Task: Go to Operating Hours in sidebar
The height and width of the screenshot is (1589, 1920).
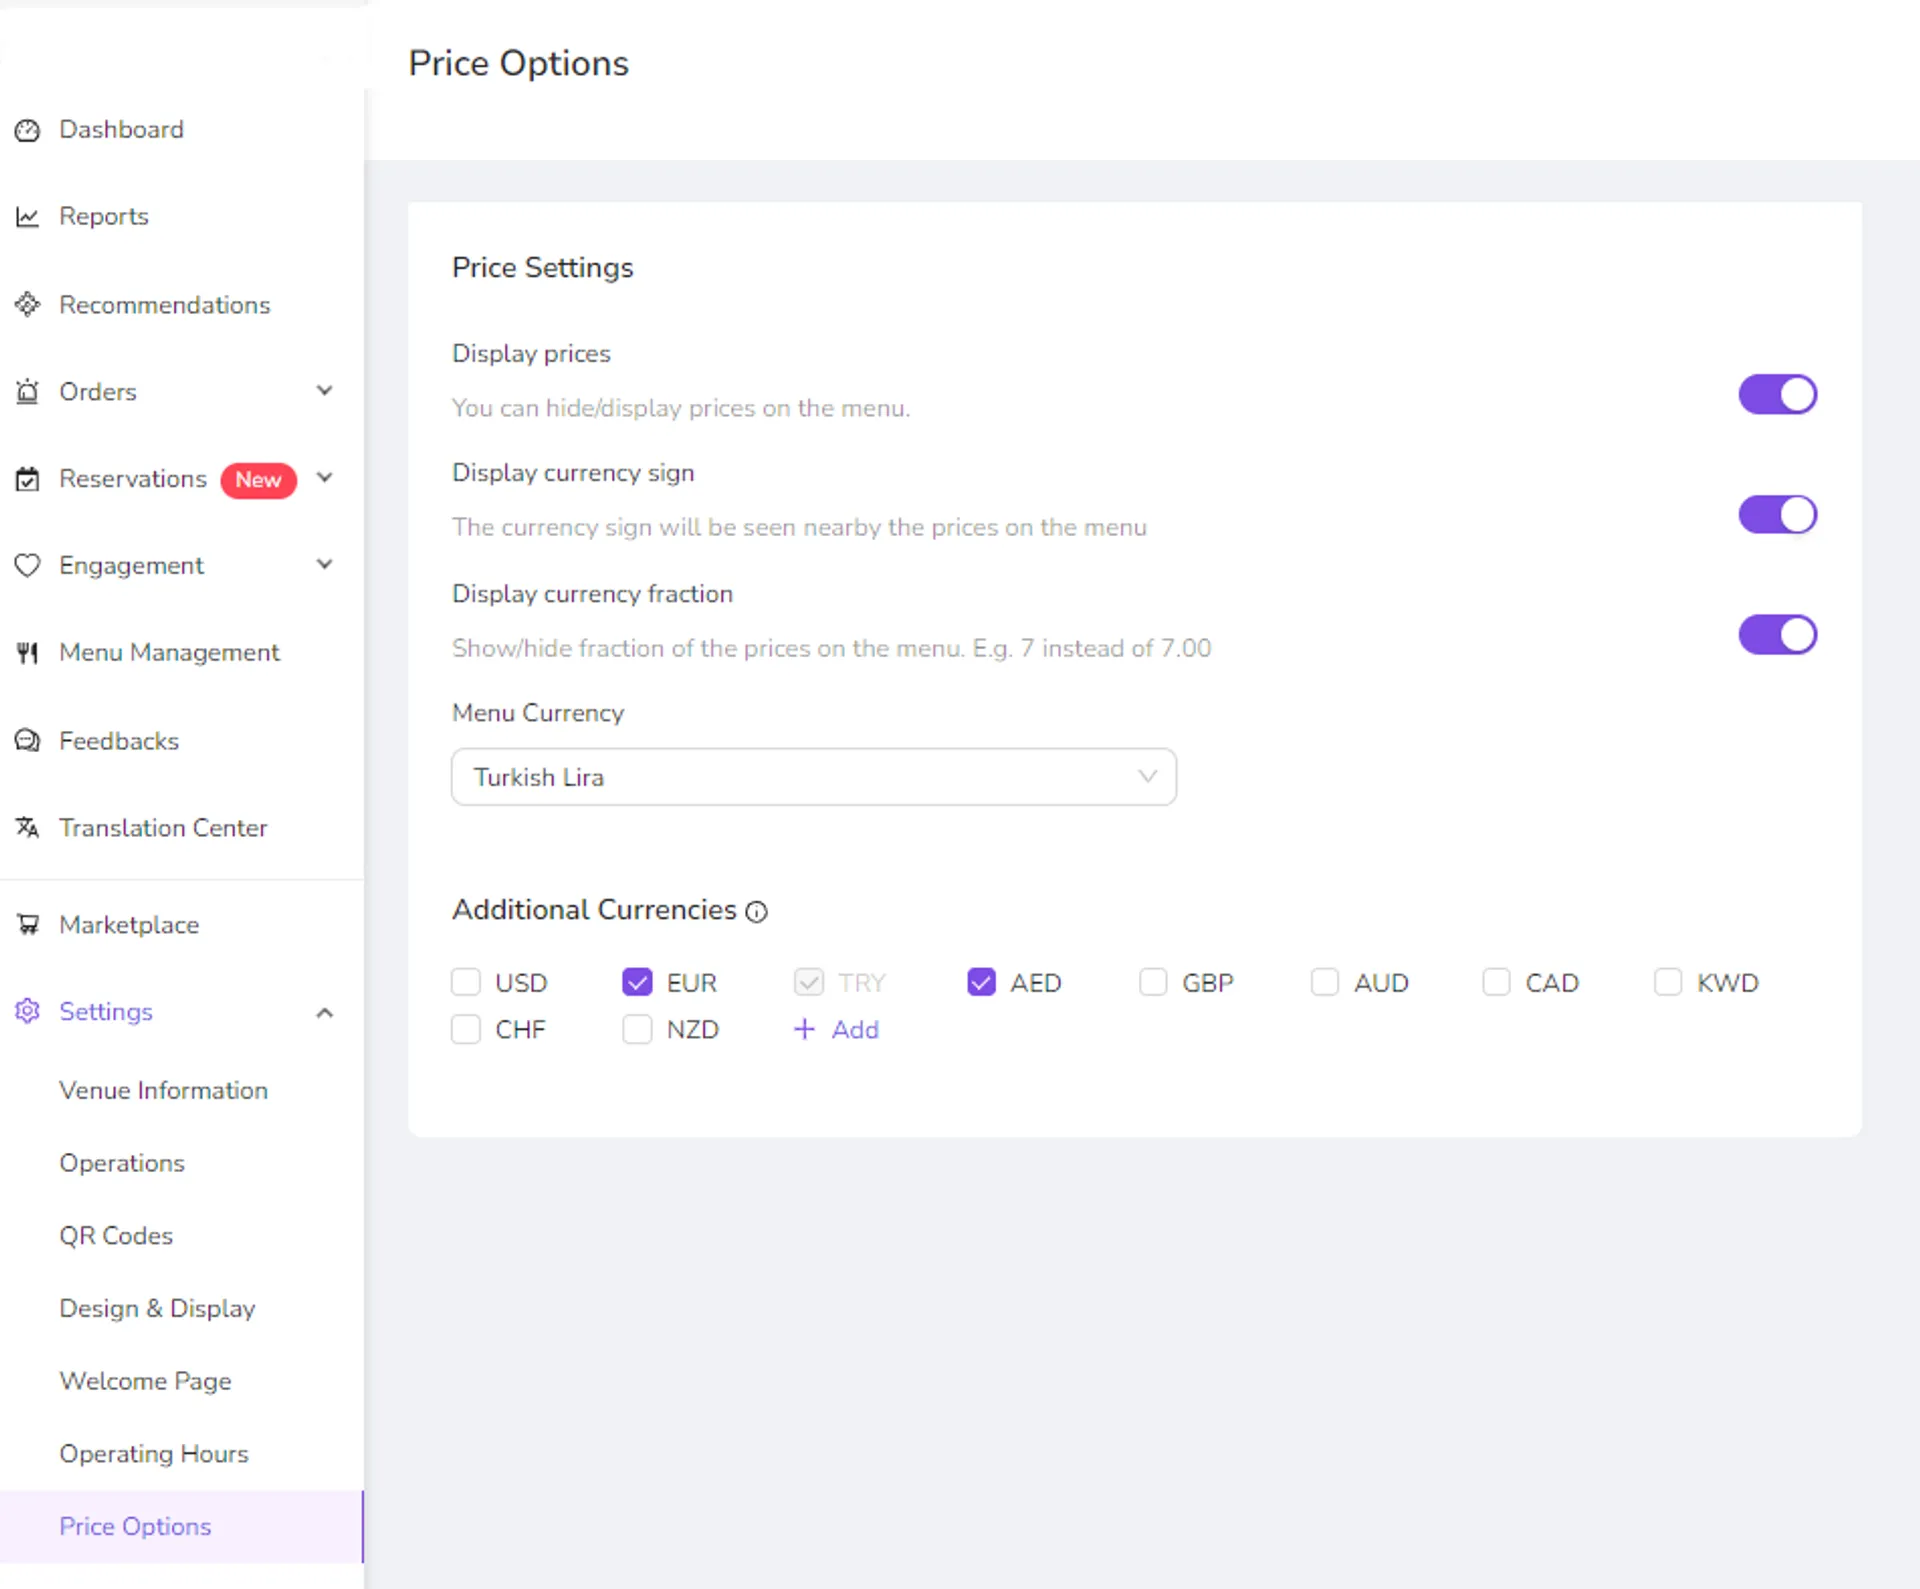Action: tap(154, 1454)
